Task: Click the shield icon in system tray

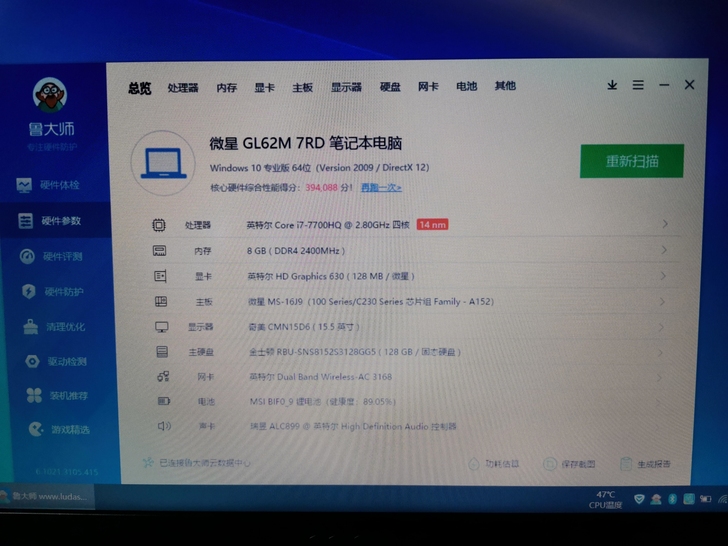Action: pos(639,499)
